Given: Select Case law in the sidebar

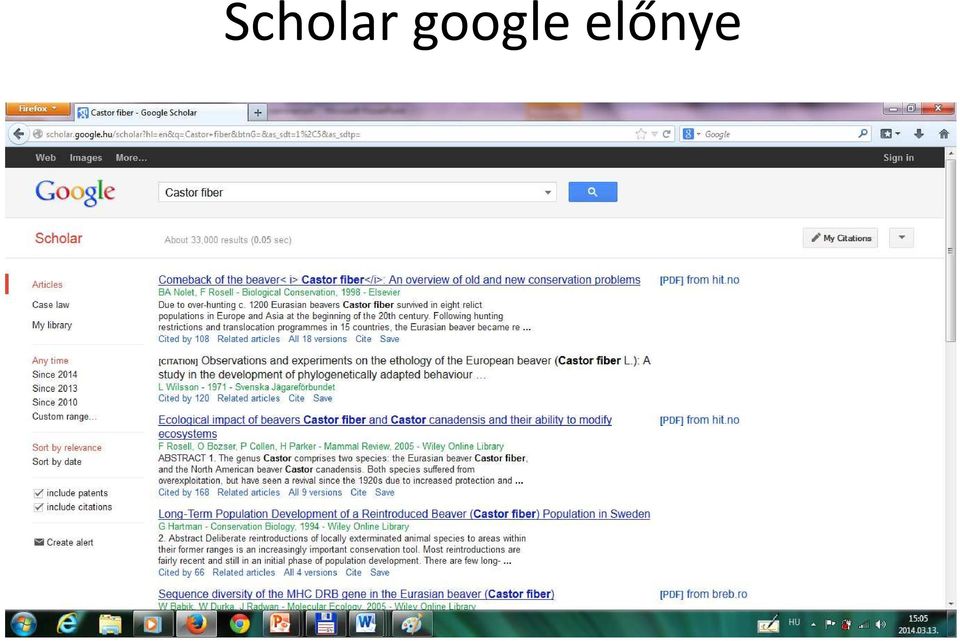Looking at the screenshot, I should pyautogui.click(x=51, y=304).
